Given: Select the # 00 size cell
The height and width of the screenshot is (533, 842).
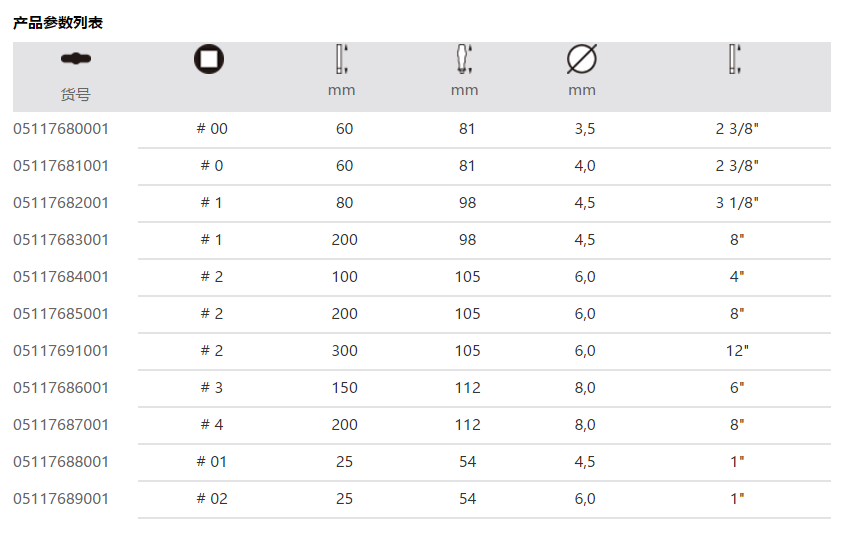Looking at the screenshot, I should coord(212,129).
